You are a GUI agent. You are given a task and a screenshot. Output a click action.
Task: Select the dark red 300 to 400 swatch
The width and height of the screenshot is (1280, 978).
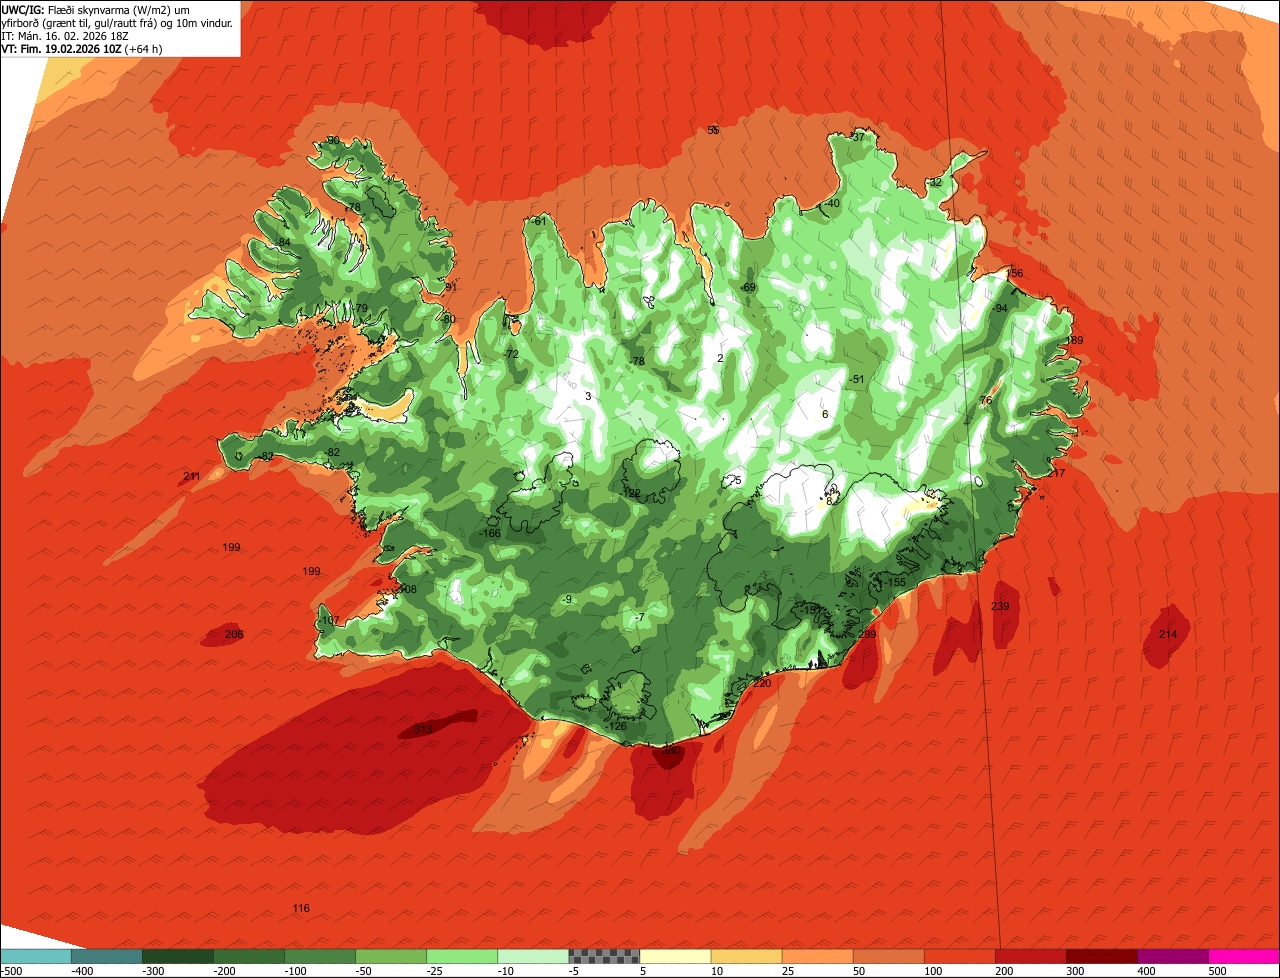click(1101, 956)
